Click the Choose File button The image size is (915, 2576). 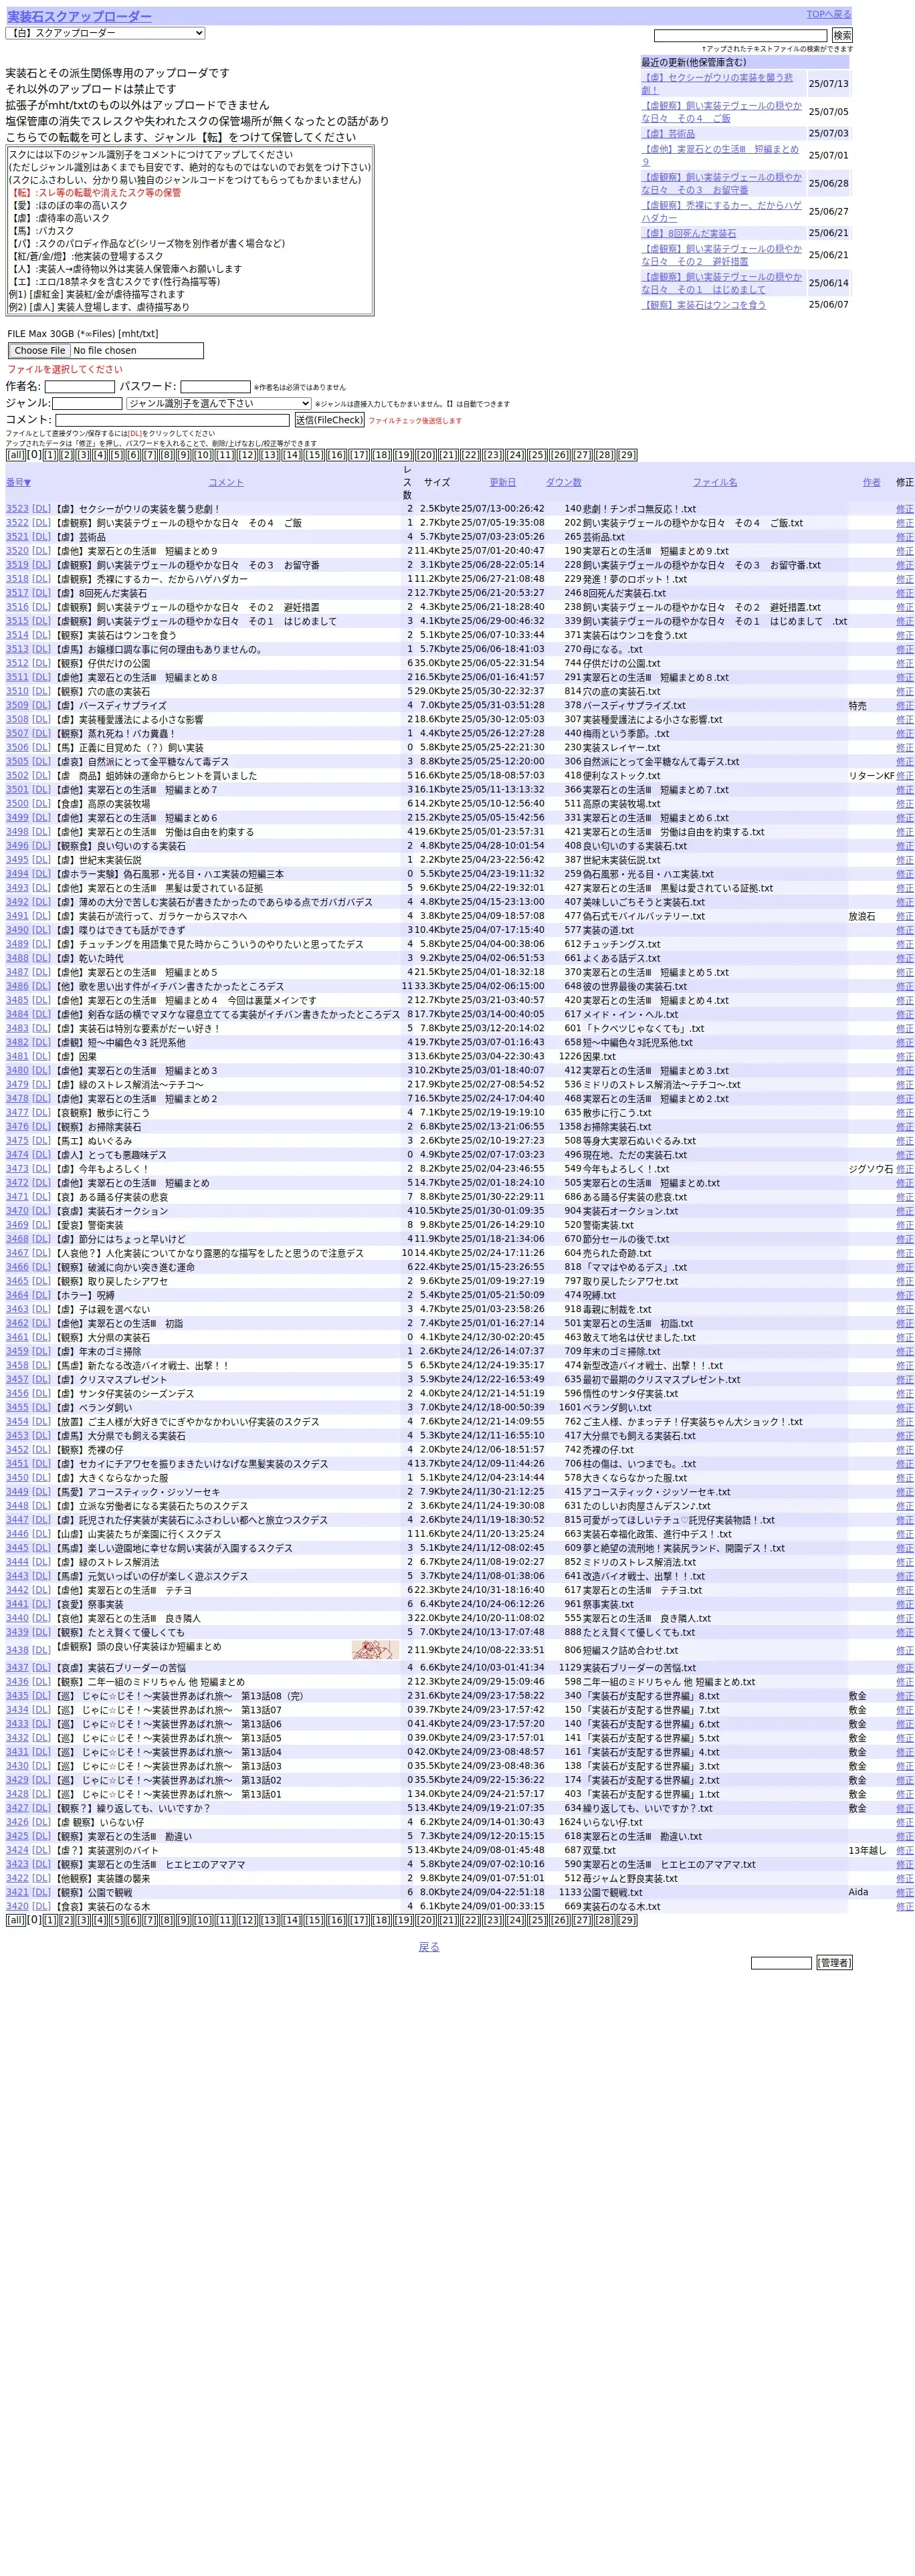pyautogui.click(x=40, y=351)
